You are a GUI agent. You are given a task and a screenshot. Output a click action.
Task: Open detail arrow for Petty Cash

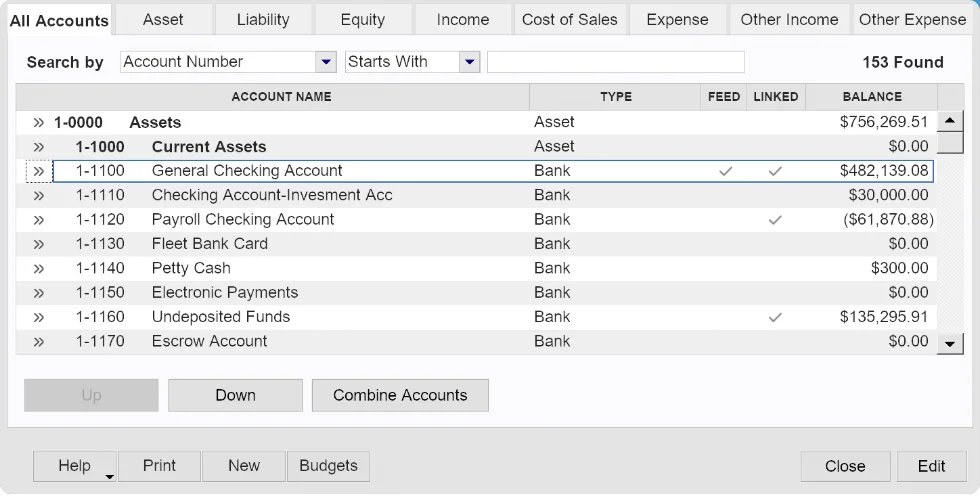click(39, 269)
